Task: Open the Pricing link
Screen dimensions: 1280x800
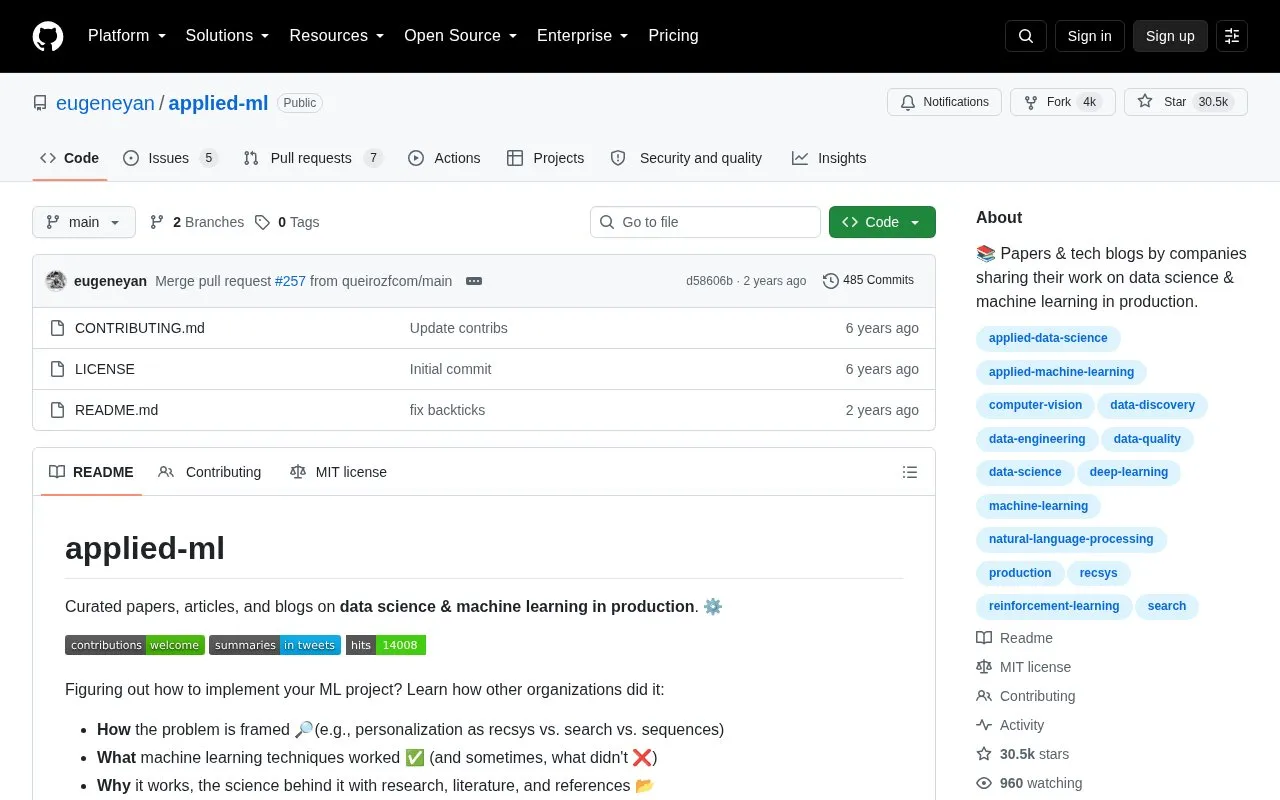Action: [673, 36]
